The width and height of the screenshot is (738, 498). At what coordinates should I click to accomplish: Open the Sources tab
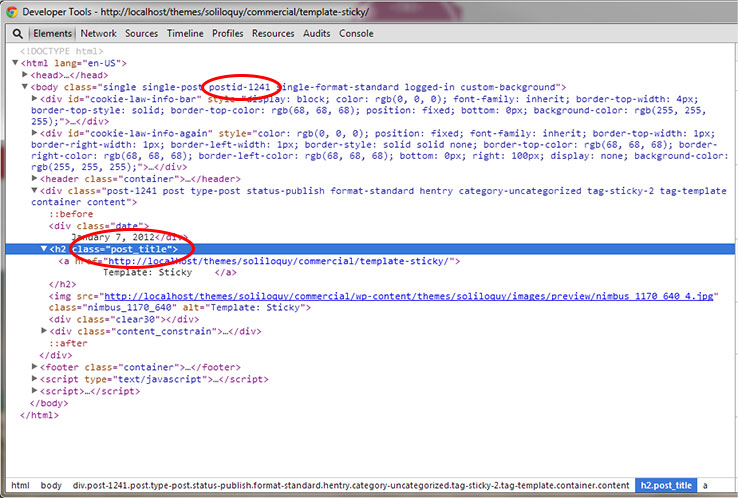[x=141, y=33]
